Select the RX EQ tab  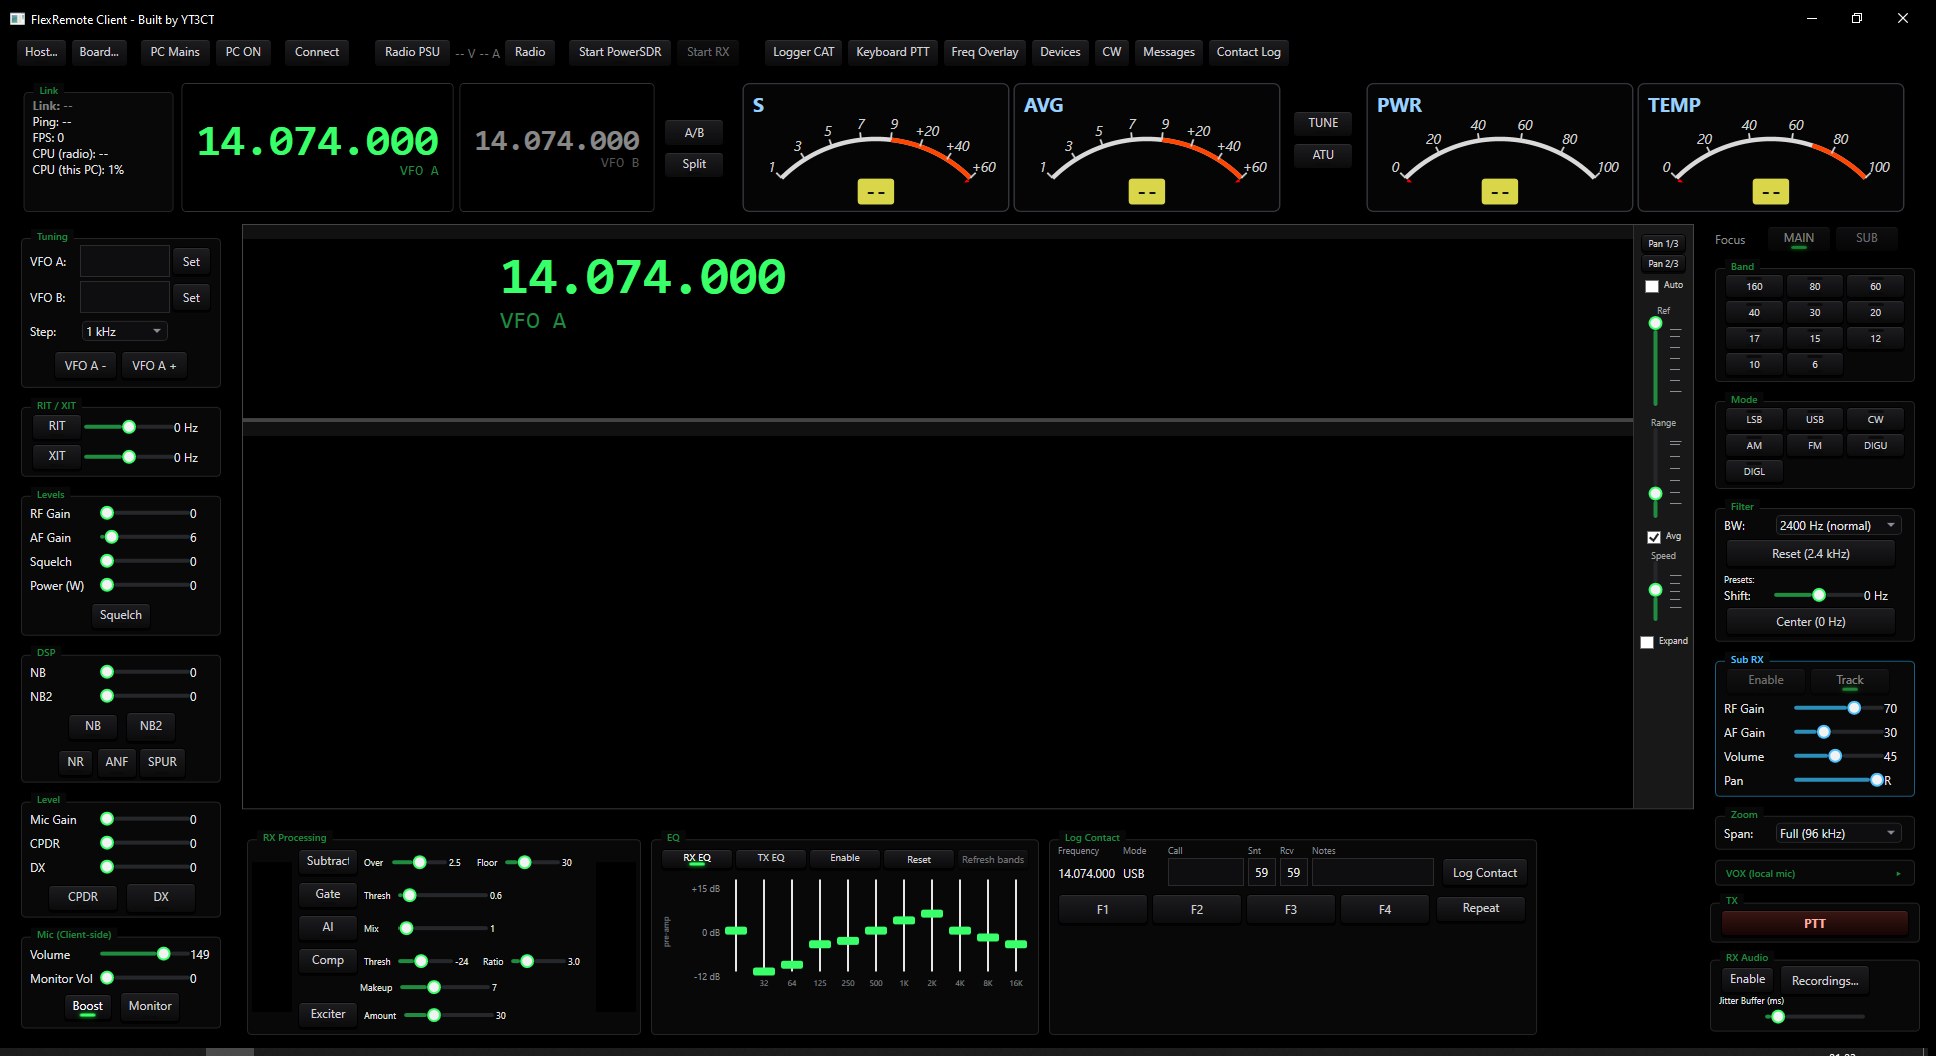(696, 858)
